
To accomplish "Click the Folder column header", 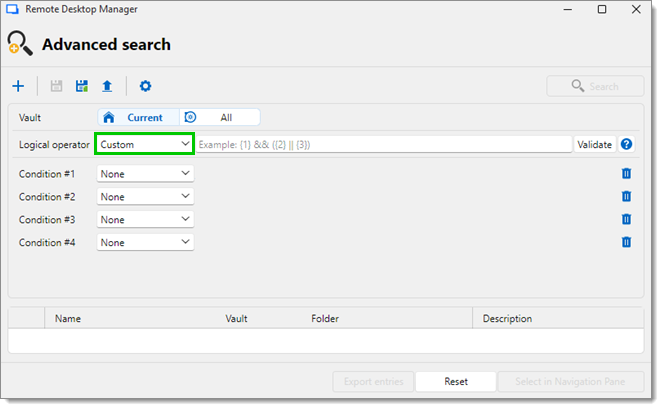I will [325, 319].
